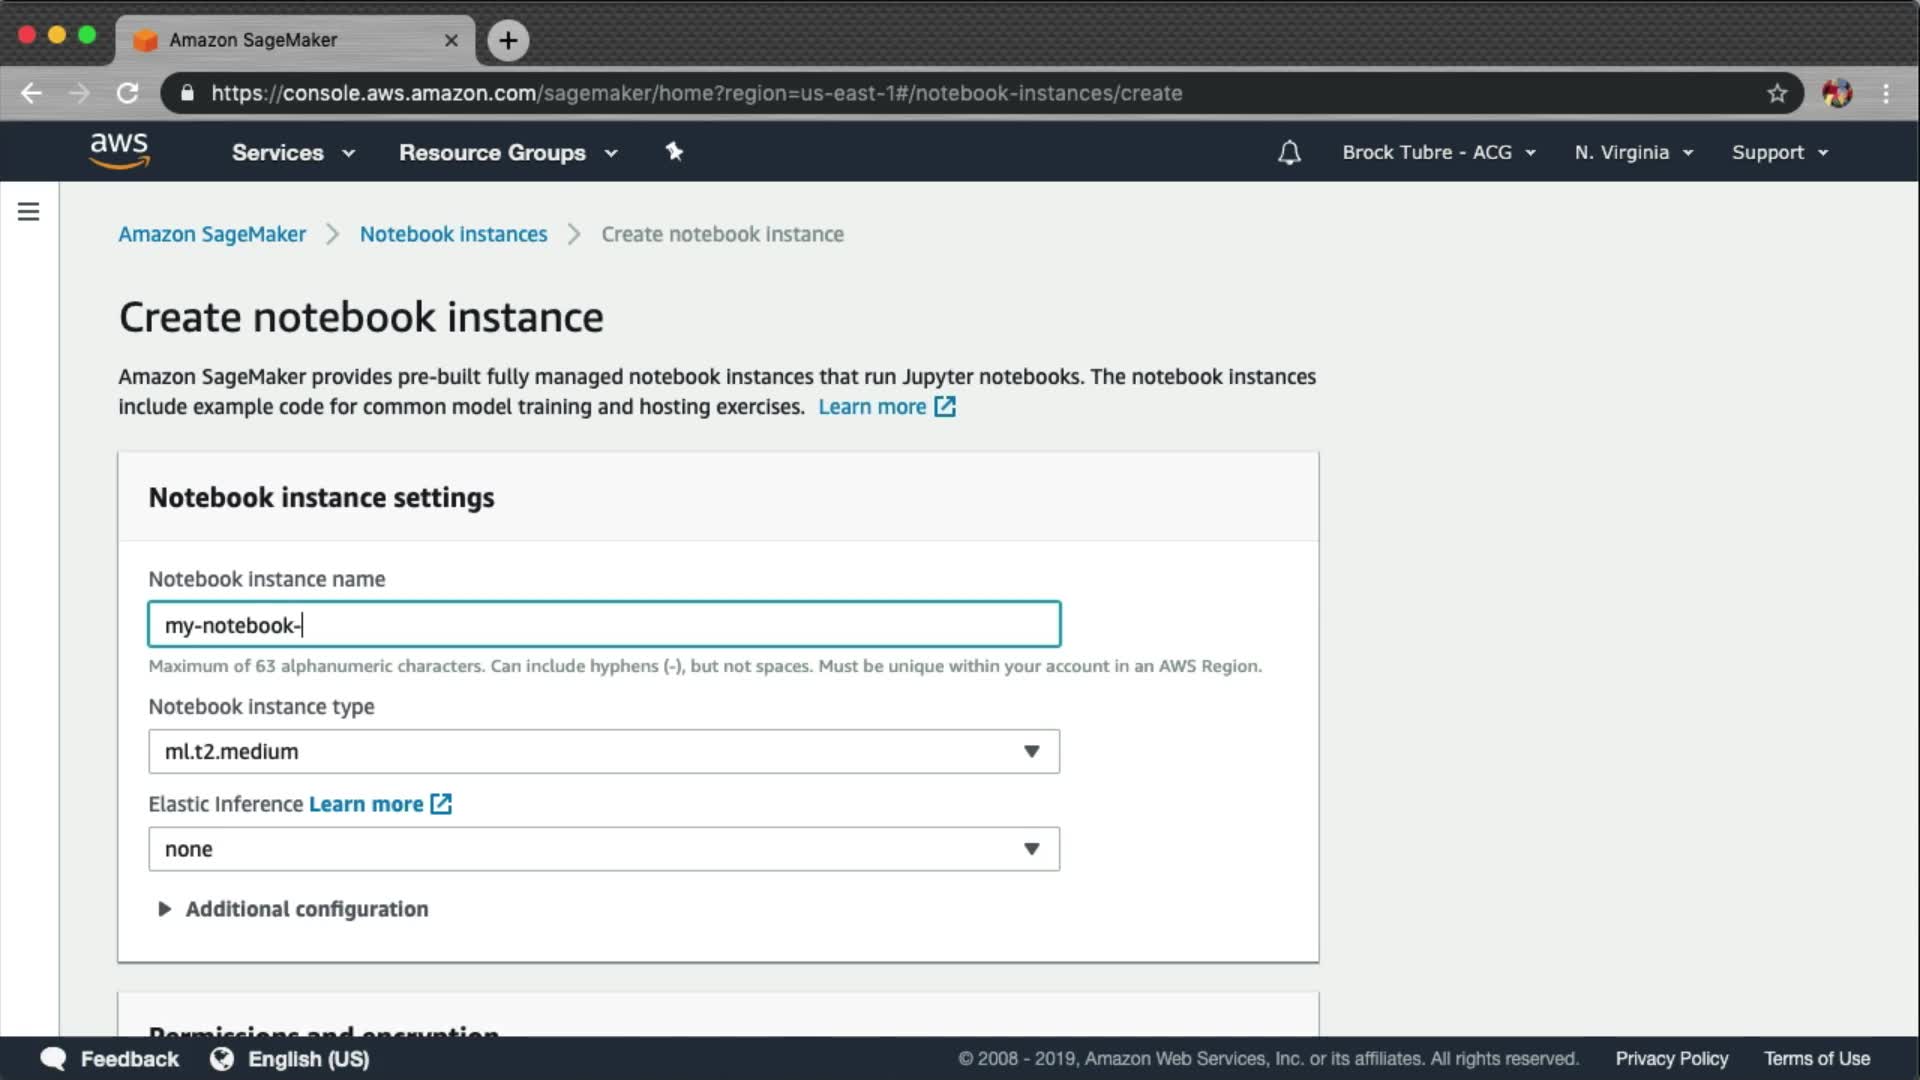
Task: Open the notifications bell icon
Action: click(x=1289, y=152)
